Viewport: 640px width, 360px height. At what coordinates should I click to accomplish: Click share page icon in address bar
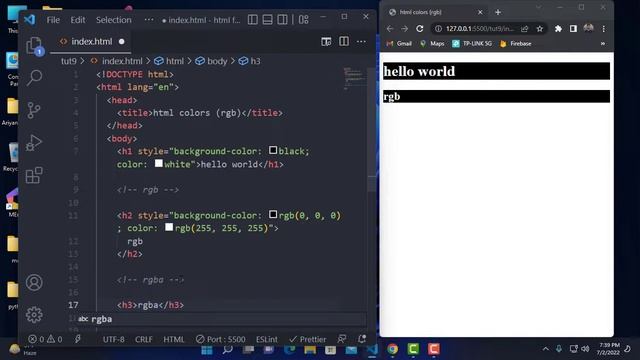[x=524, y=29]
